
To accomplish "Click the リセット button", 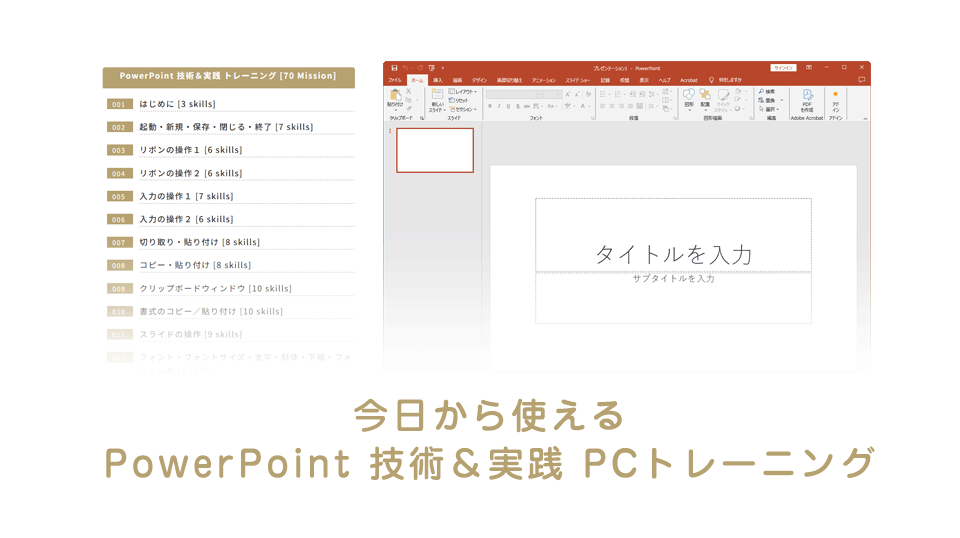I will click(459, 100).
